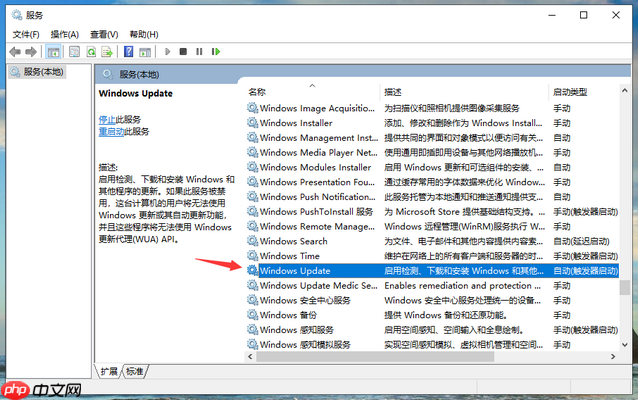Click gear icon of Windows Time row
This screenshot has height=400, width=638.
pos(252,256)
